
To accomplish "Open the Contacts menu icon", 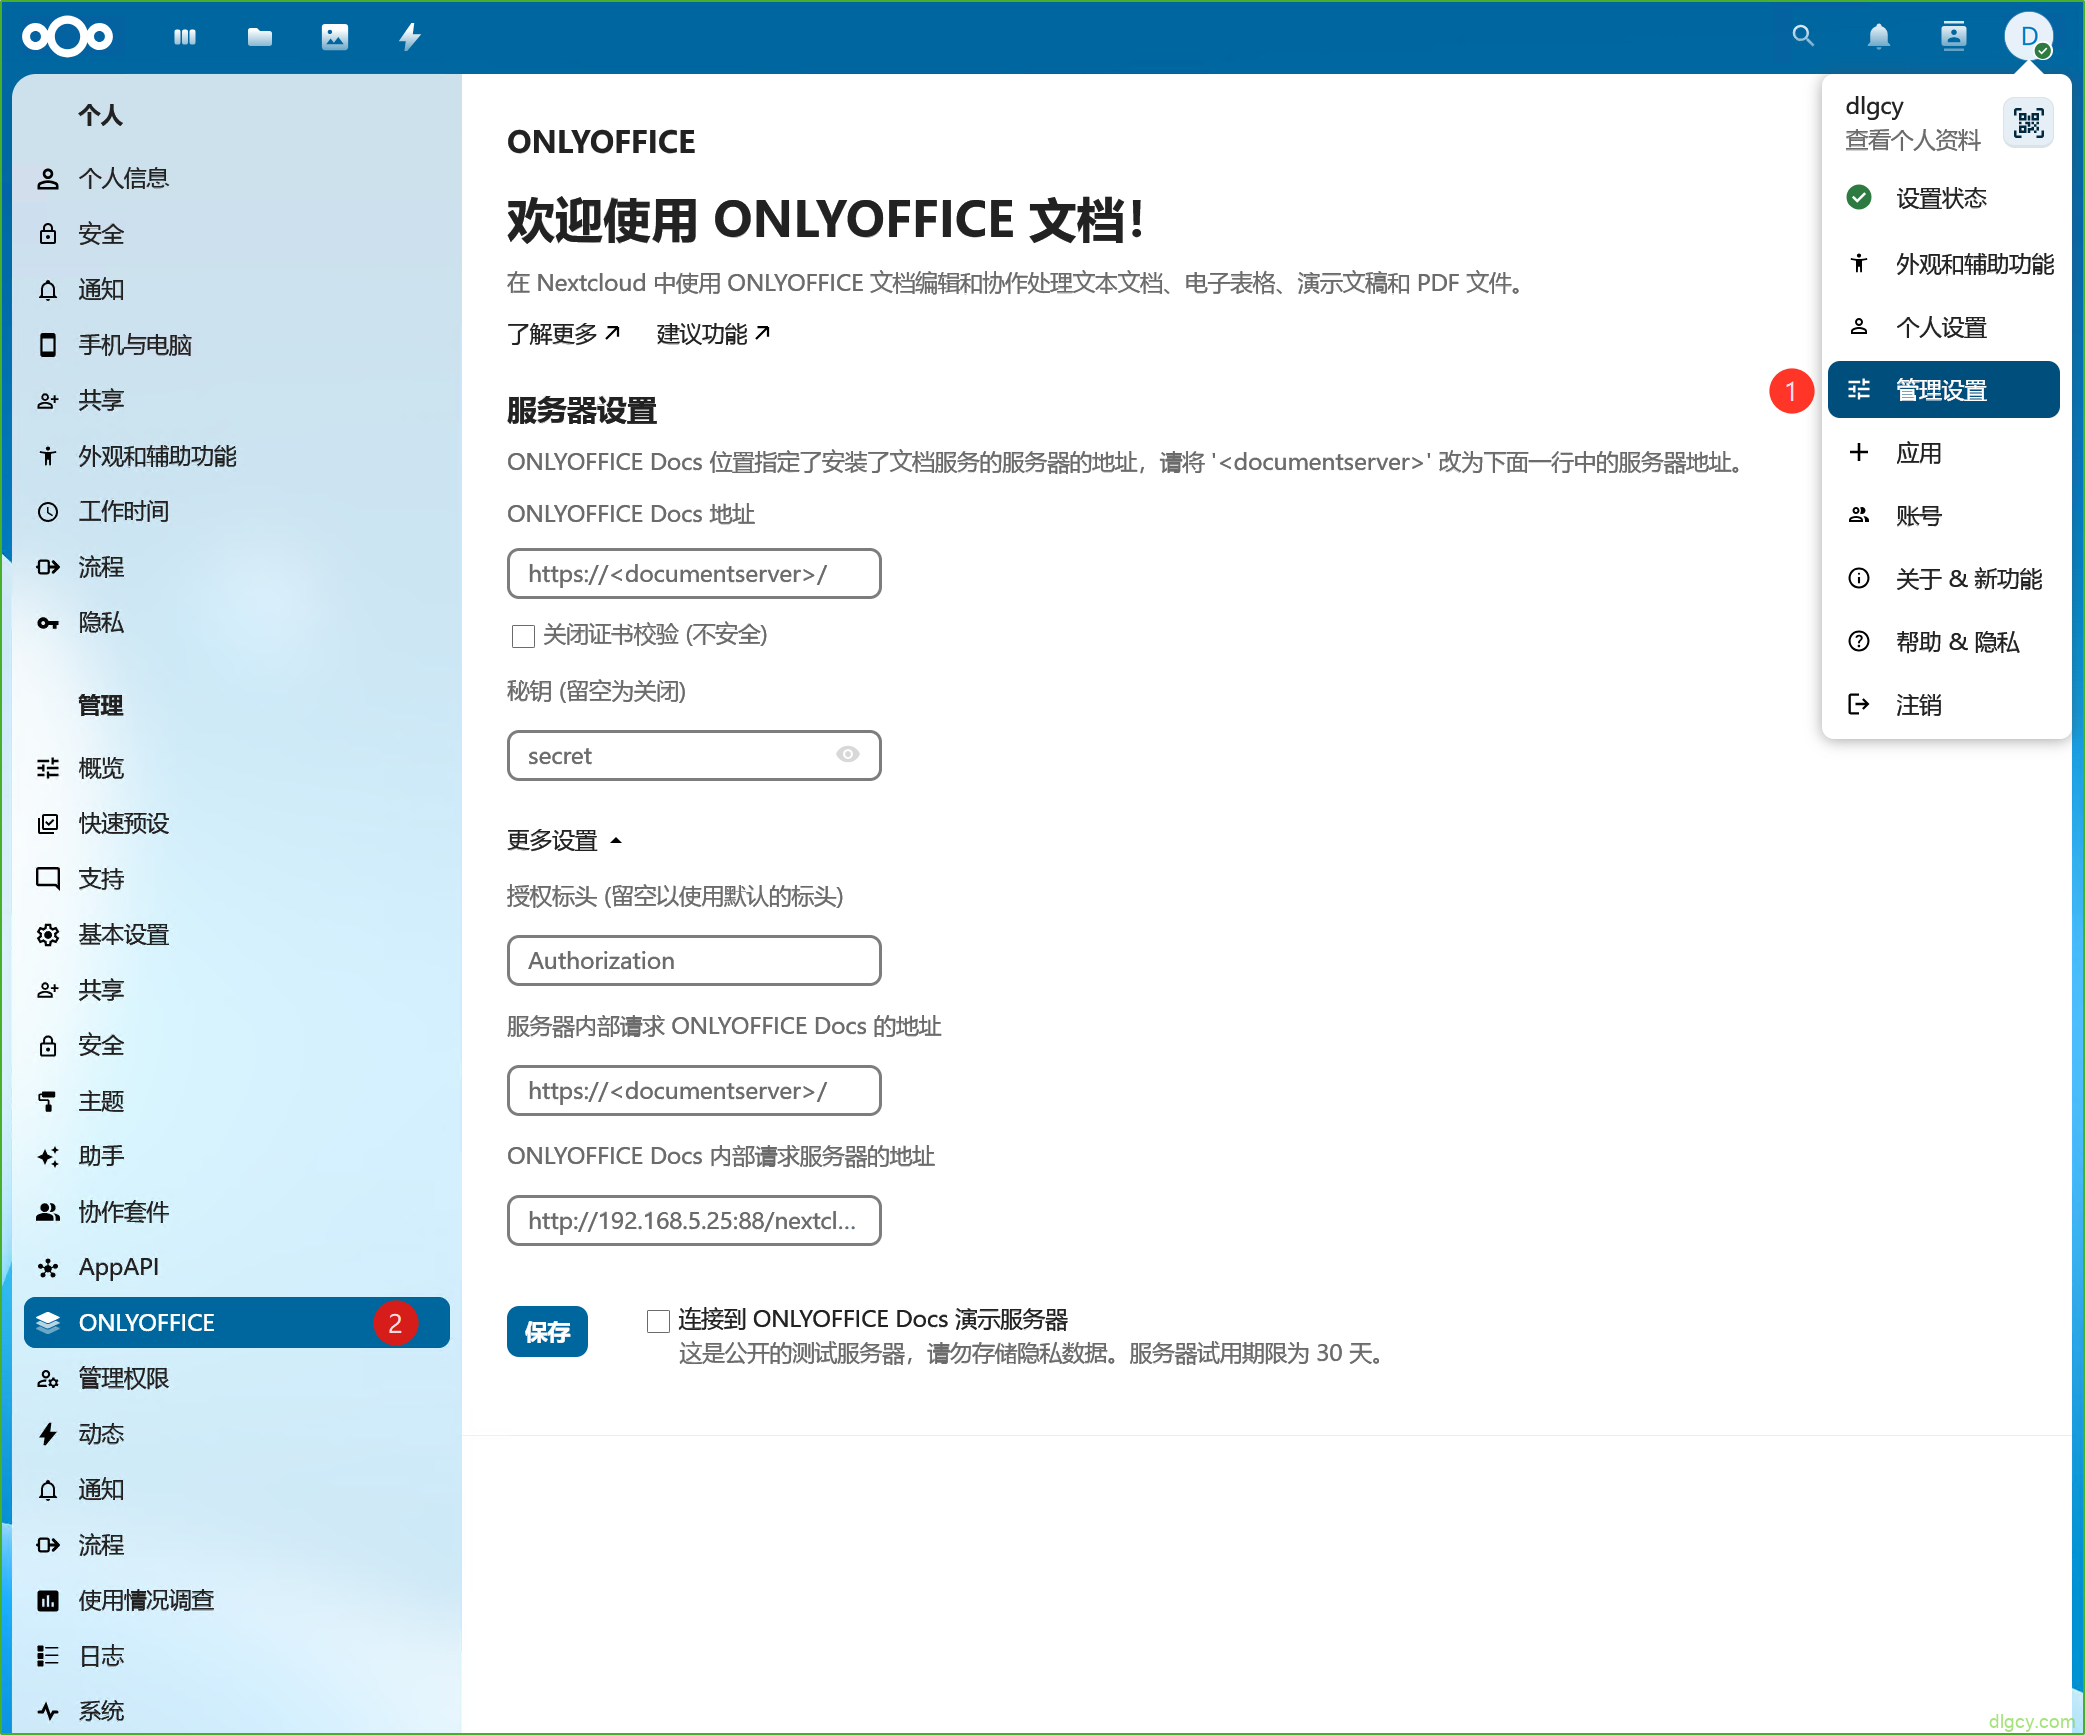I will point(1954,36).
